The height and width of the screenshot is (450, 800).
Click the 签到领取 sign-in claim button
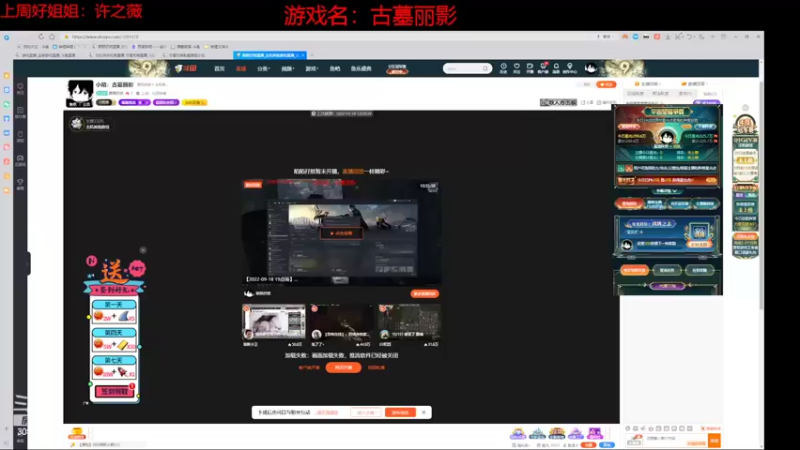114,391
